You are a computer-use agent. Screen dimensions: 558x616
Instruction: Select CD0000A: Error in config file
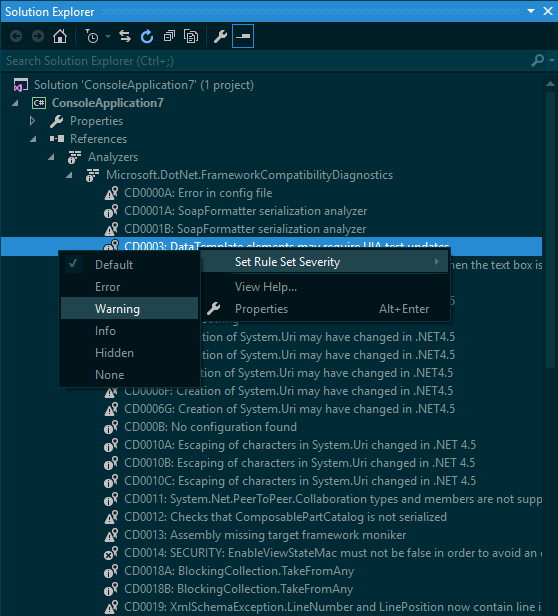click(198, 193)
